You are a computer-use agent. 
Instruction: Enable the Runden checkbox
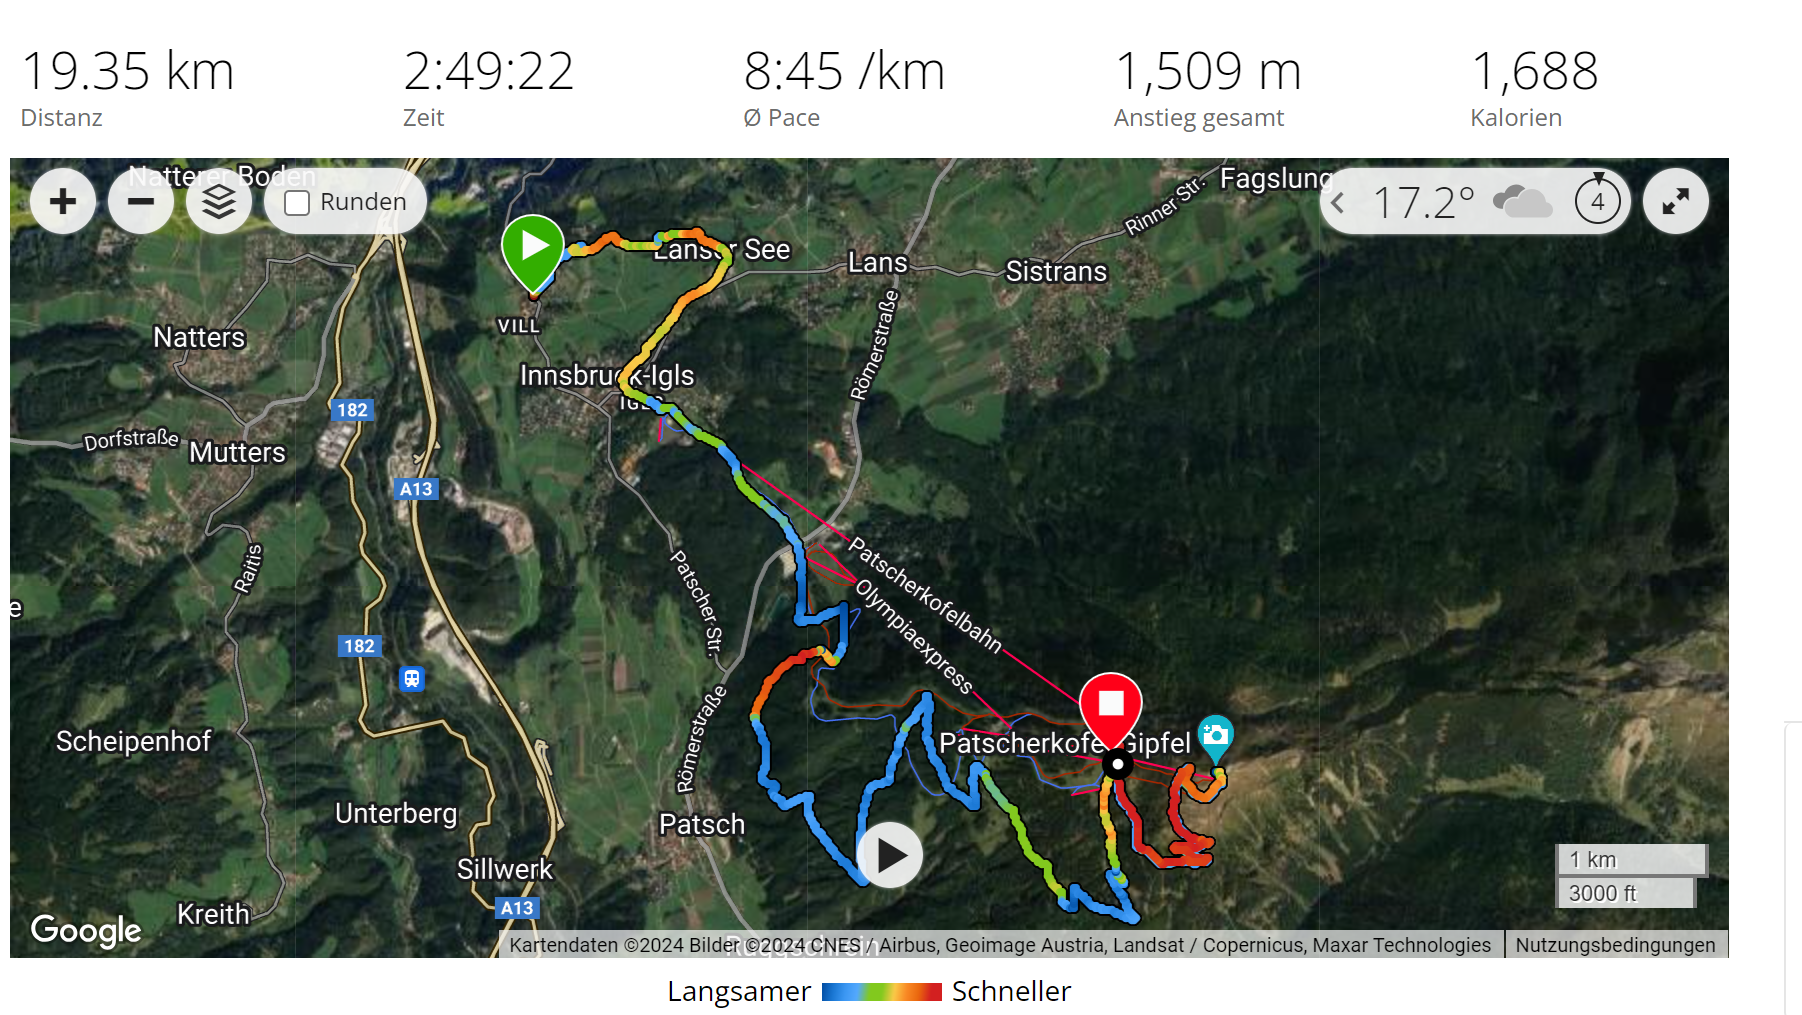click(x=297, y=203)
